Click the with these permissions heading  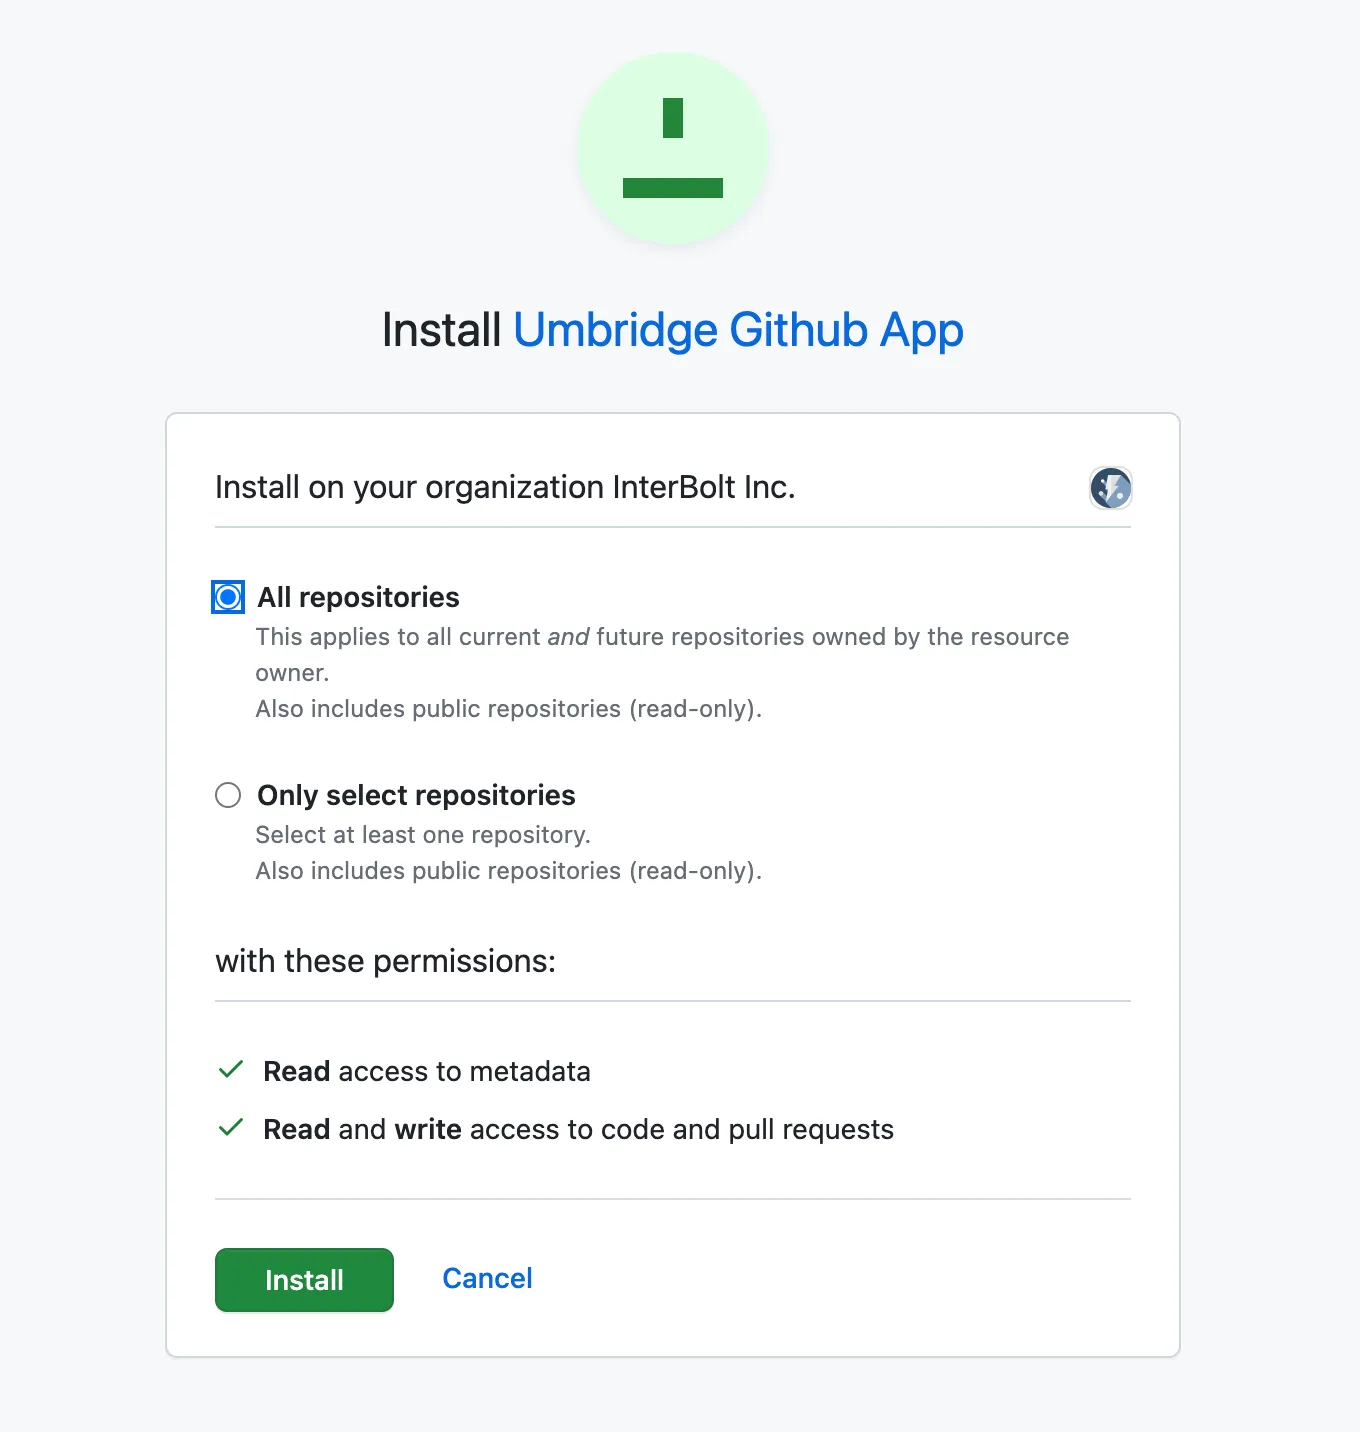386,961
